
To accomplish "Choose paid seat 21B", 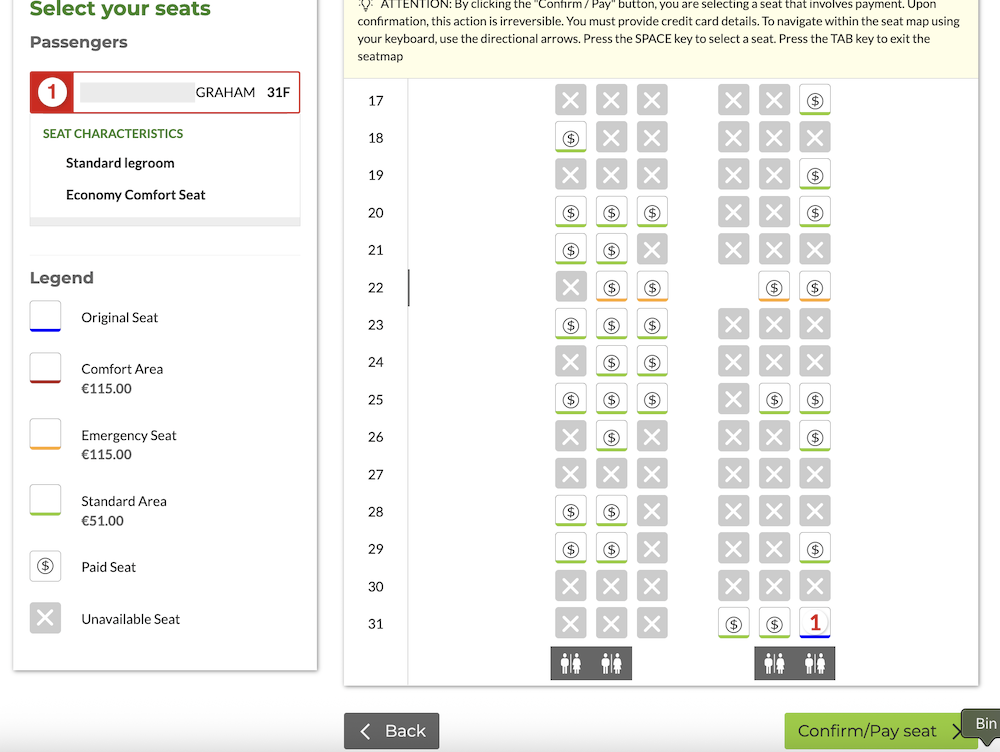I will pyautogui.click(x=612, y=249).
